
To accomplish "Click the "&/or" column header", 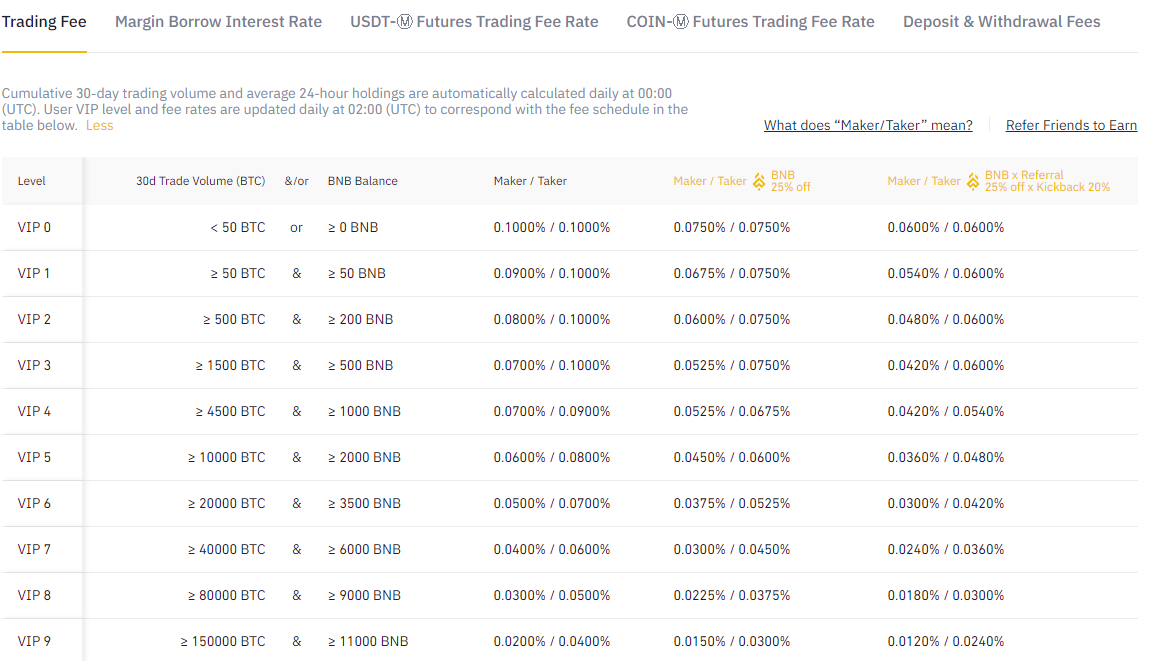I will [296, 181].
